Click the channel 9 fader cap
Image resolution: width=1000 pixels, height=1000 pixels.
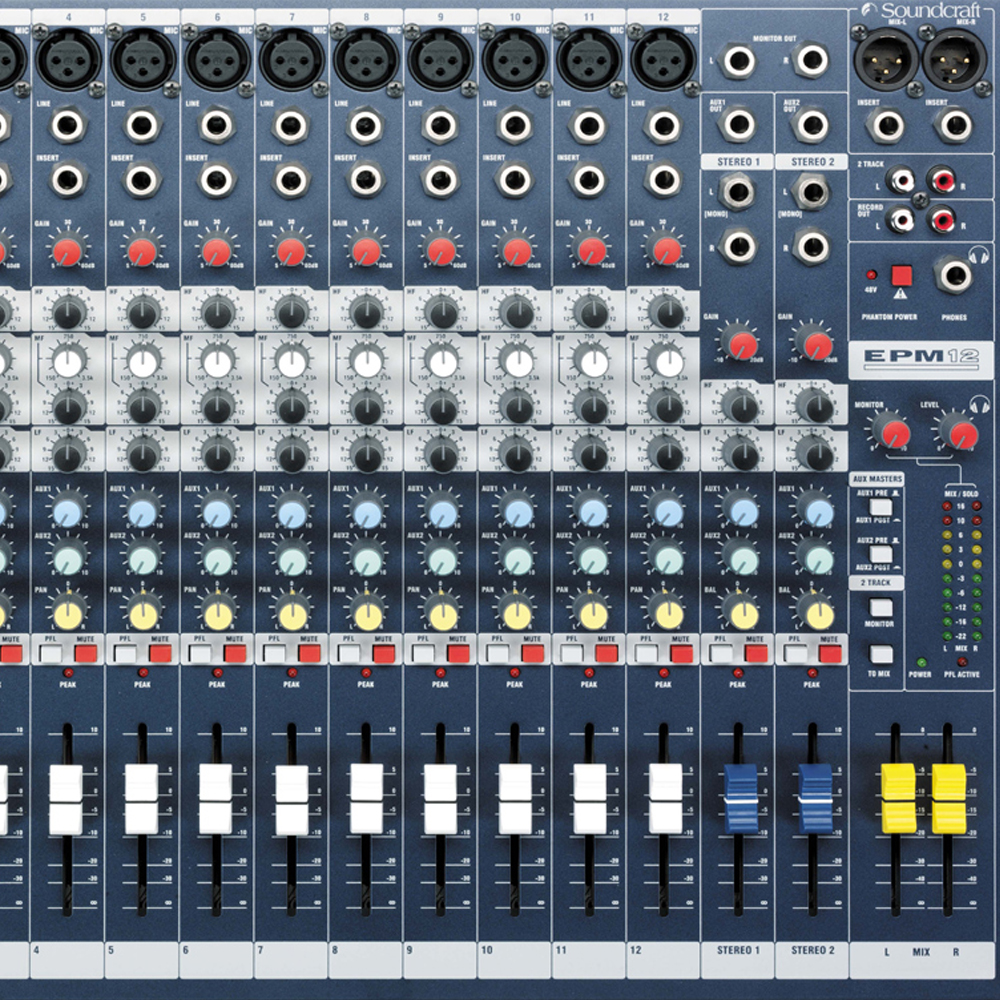[x=440, y=800]
